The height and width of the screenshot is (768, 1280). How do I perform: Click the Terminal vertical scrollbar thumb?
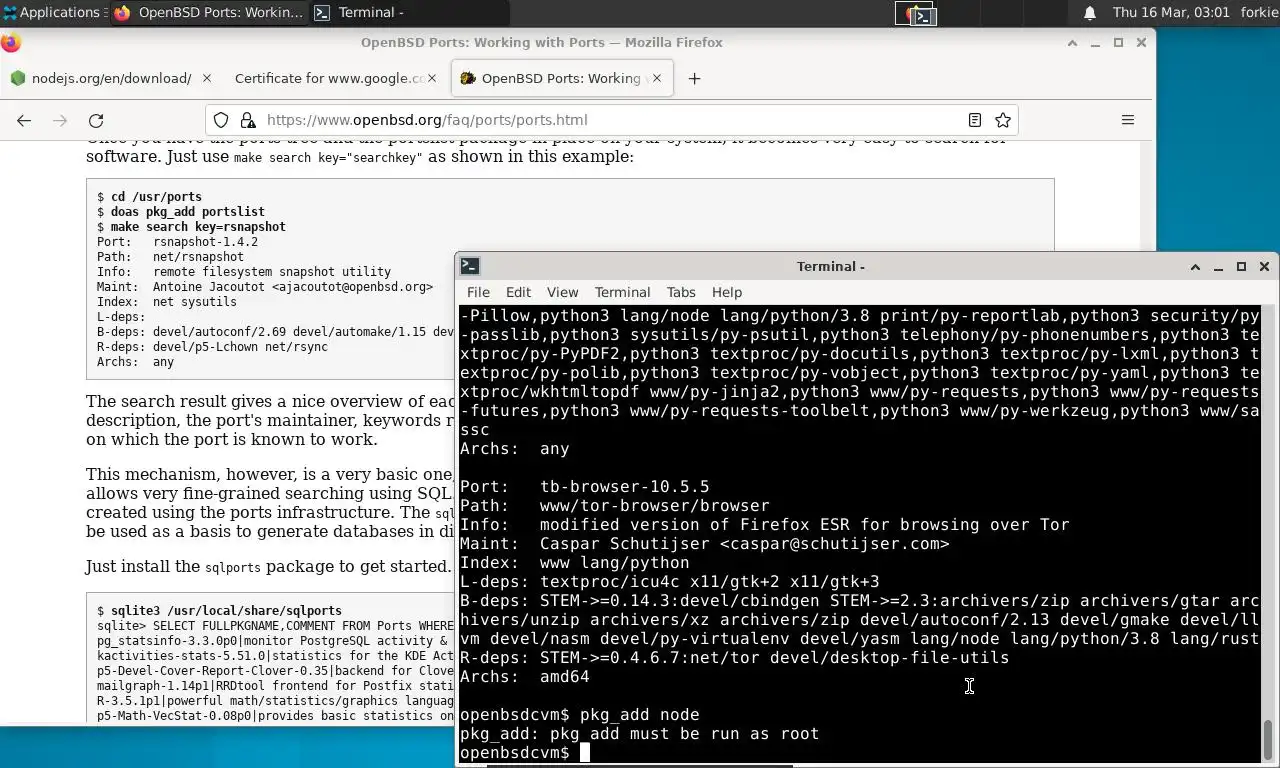pos(1268,740)
